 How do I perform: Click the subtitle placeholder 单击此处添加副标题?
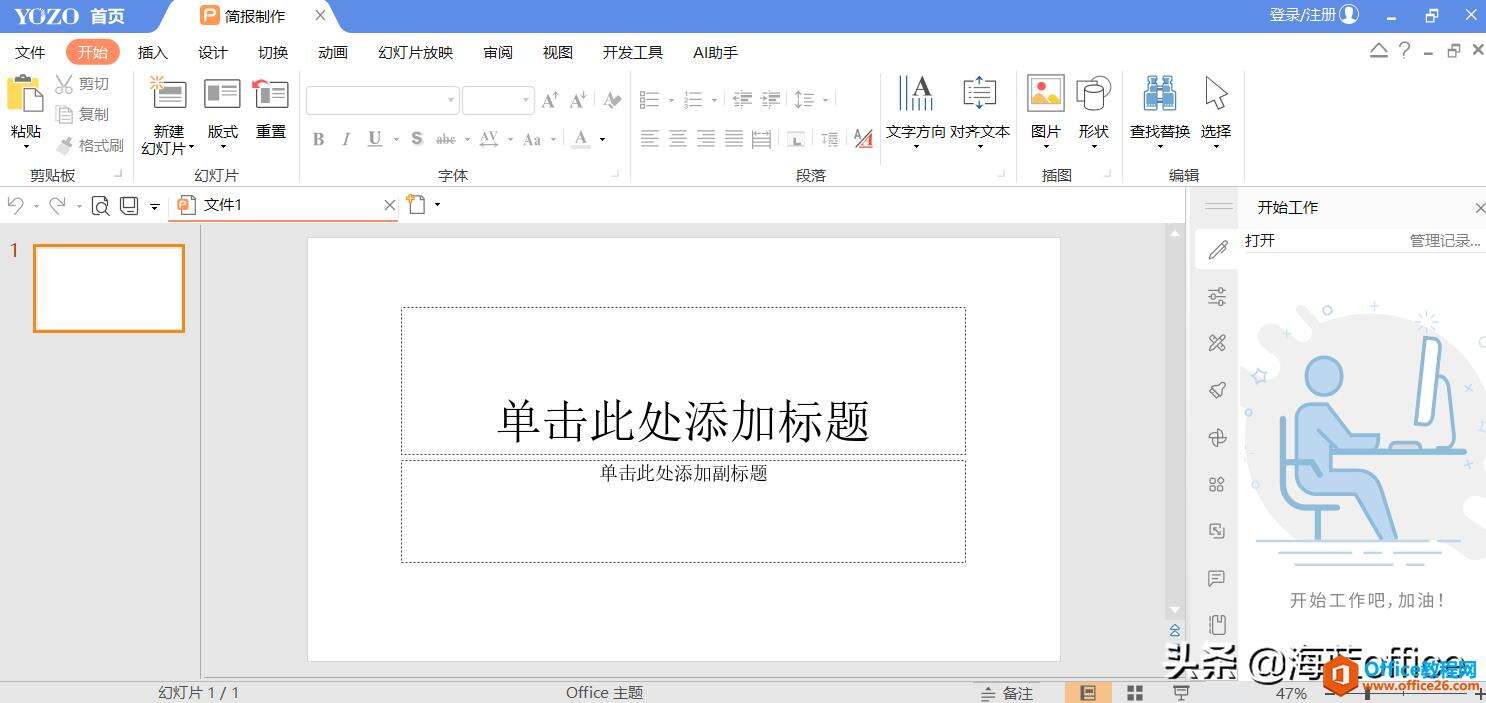(x=683, y=511)
